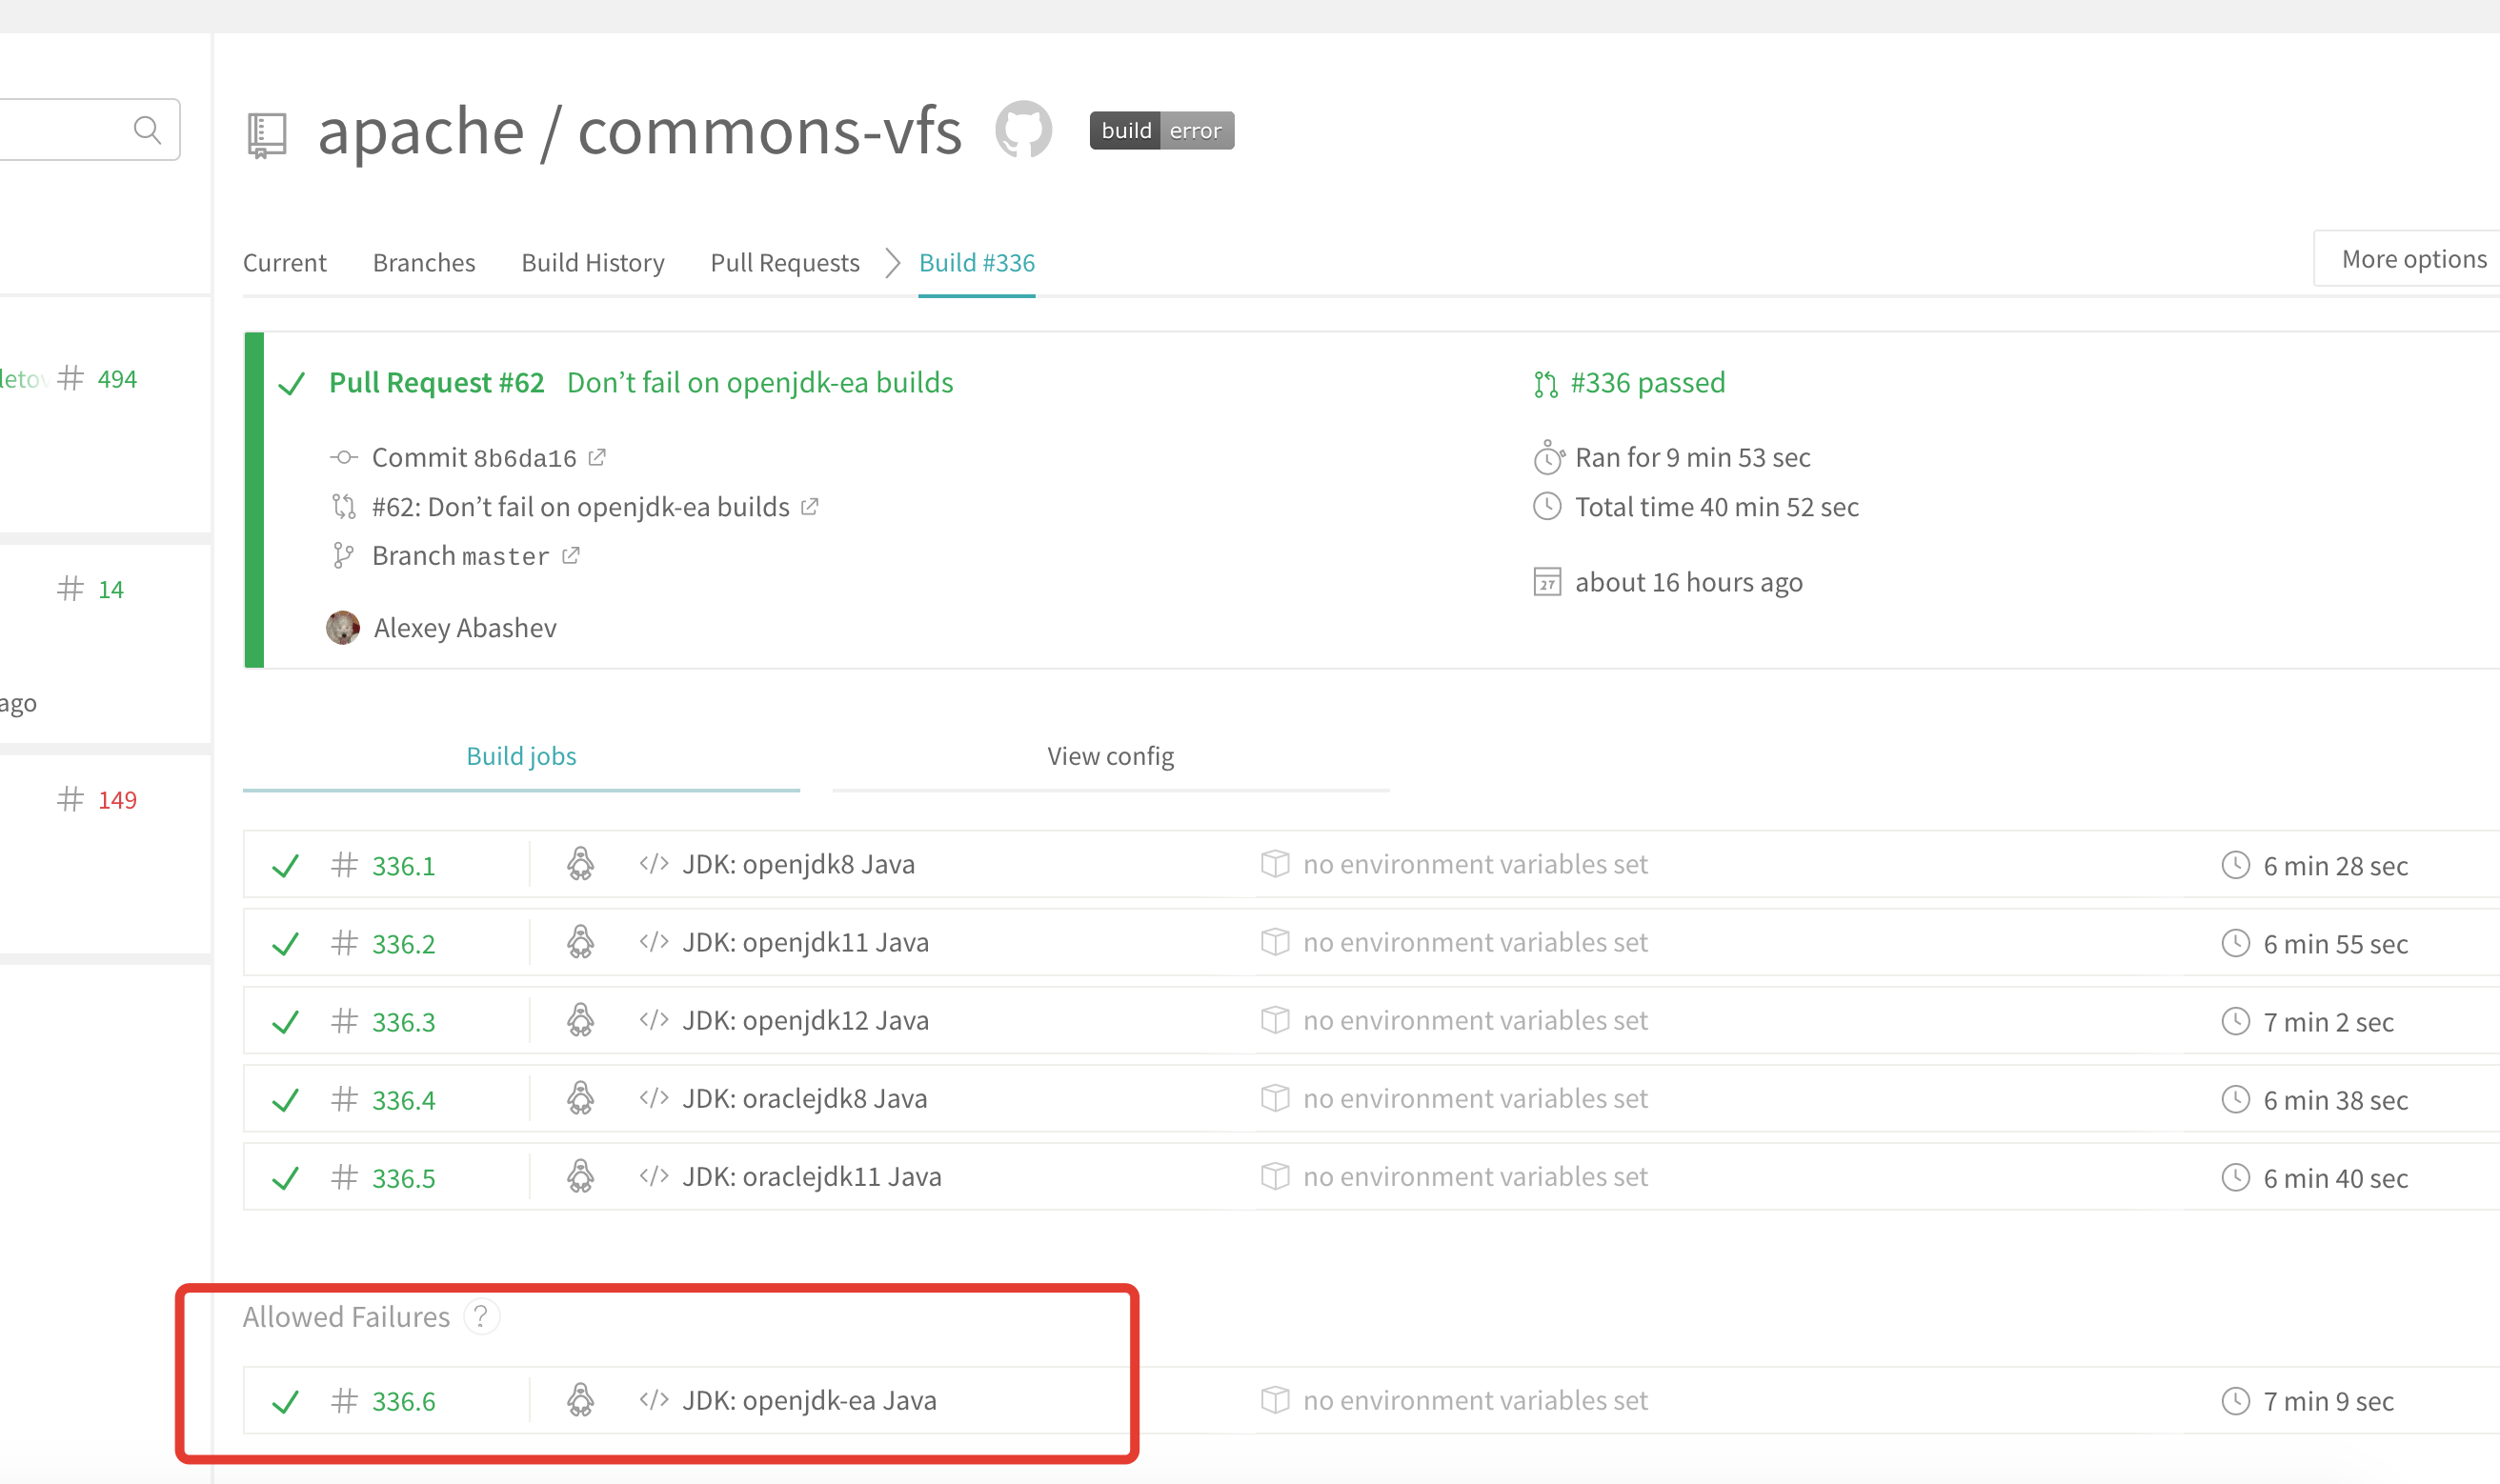Click Don't fail on openjdk-ea builds title
Image resolution: width=2500 pixels, height=1484 pixels.
coord(760,382)
